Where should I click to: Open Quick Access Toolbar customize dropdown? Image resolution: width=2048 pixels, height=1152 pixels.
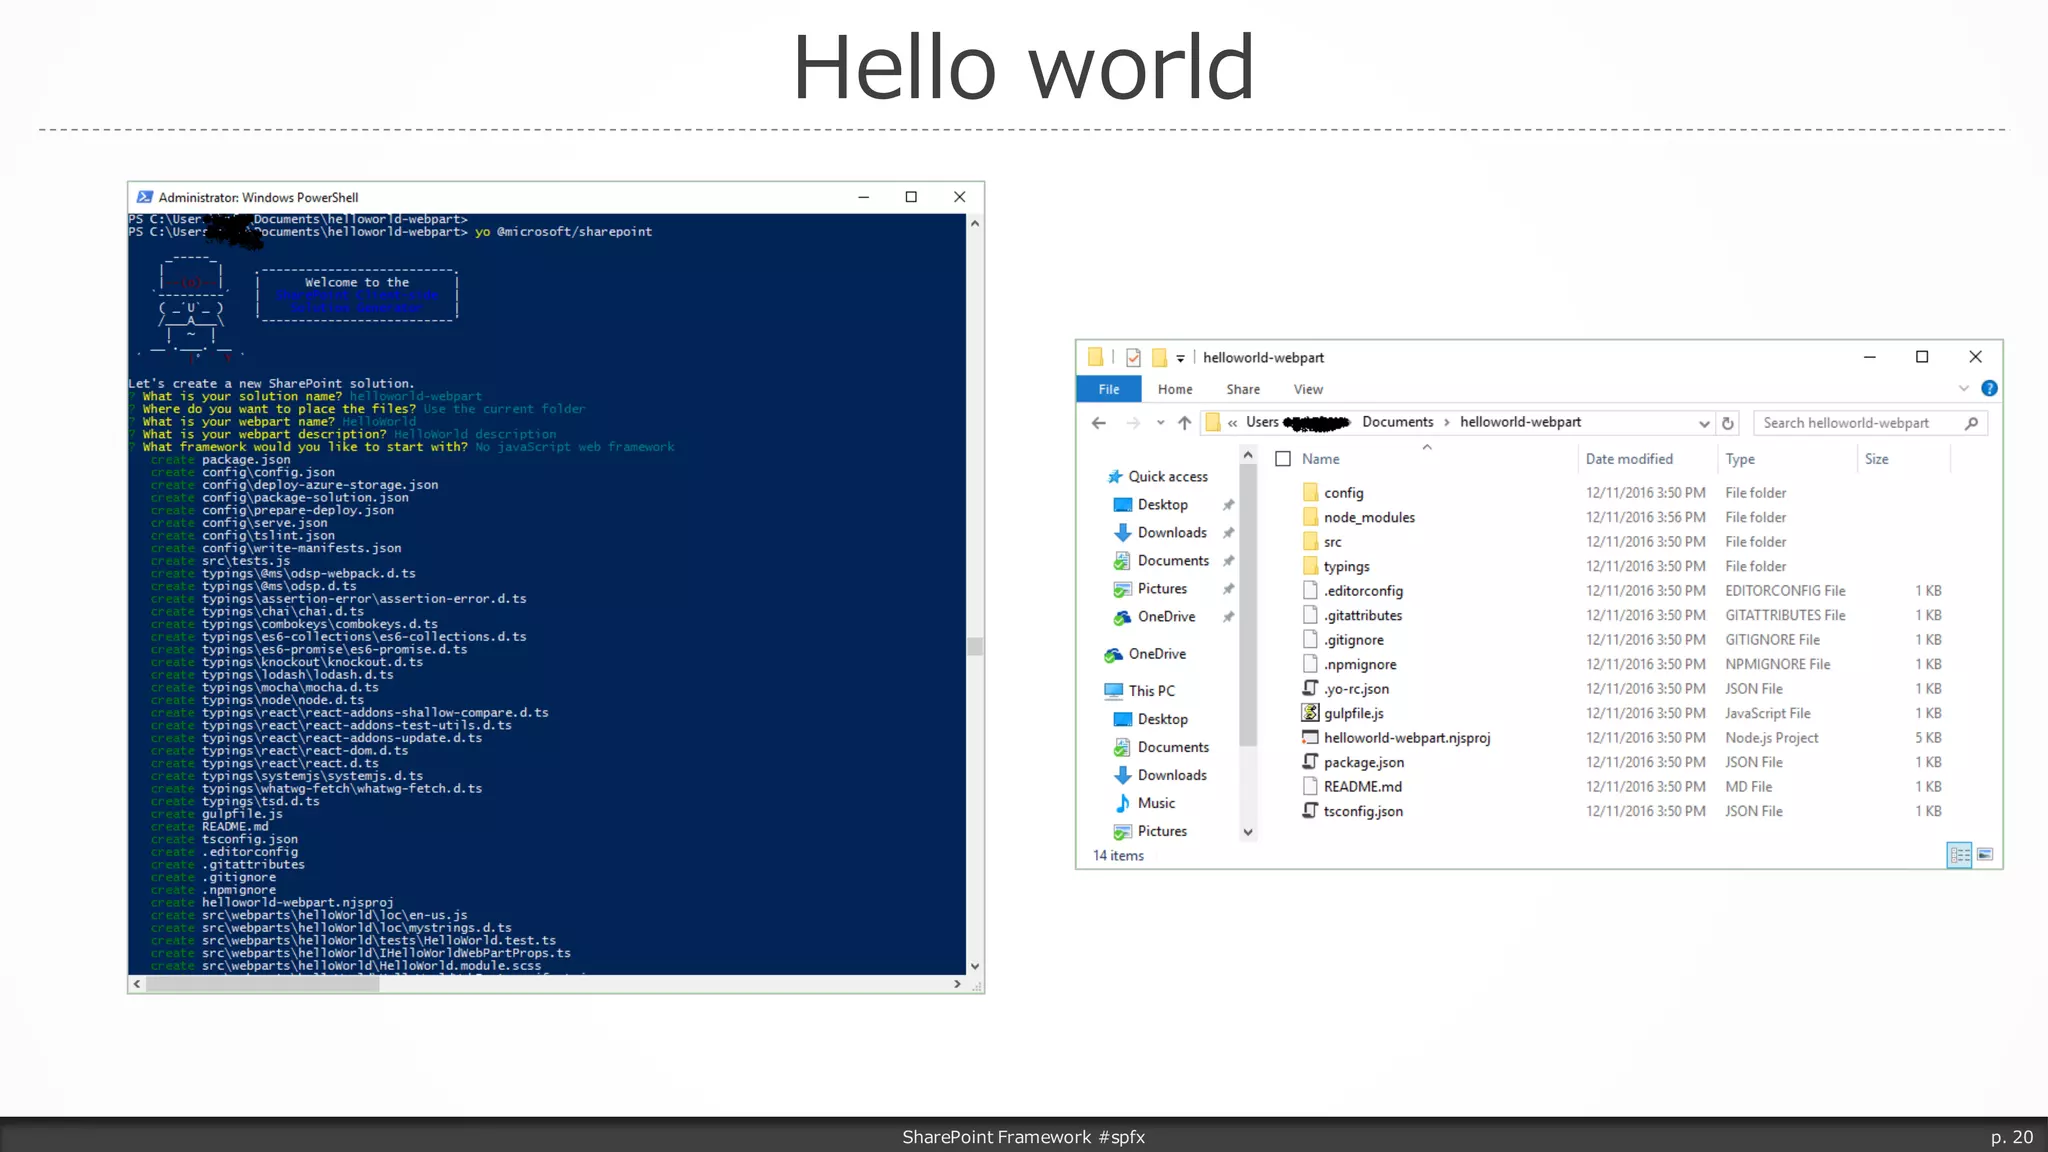pos(1180,358)
